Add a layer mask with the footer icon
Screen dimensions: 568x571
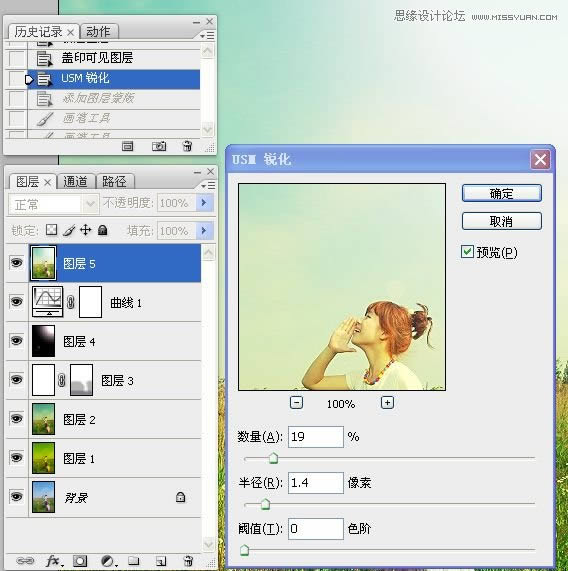pos(80,561)
